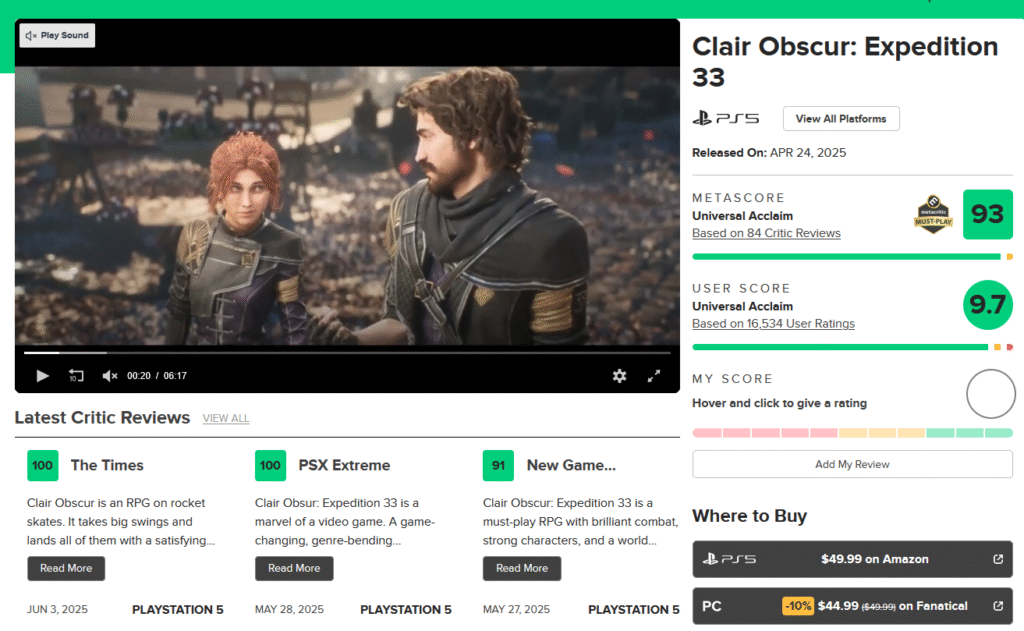Open View All Platforms
1024x631 pixels.
841,118
